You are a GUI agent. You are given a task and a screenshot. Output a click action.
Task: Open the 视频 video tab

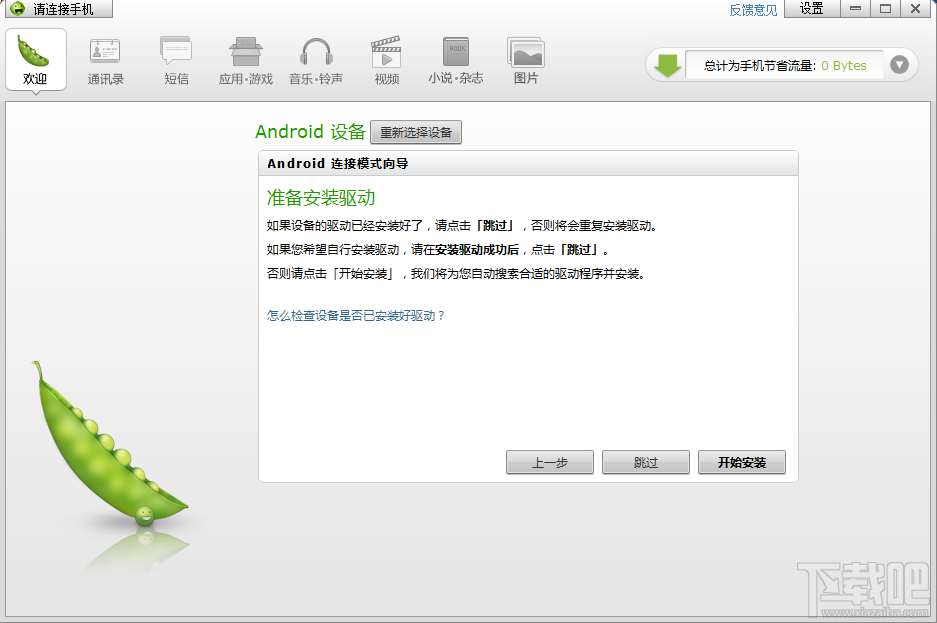(x=387, y=60)
